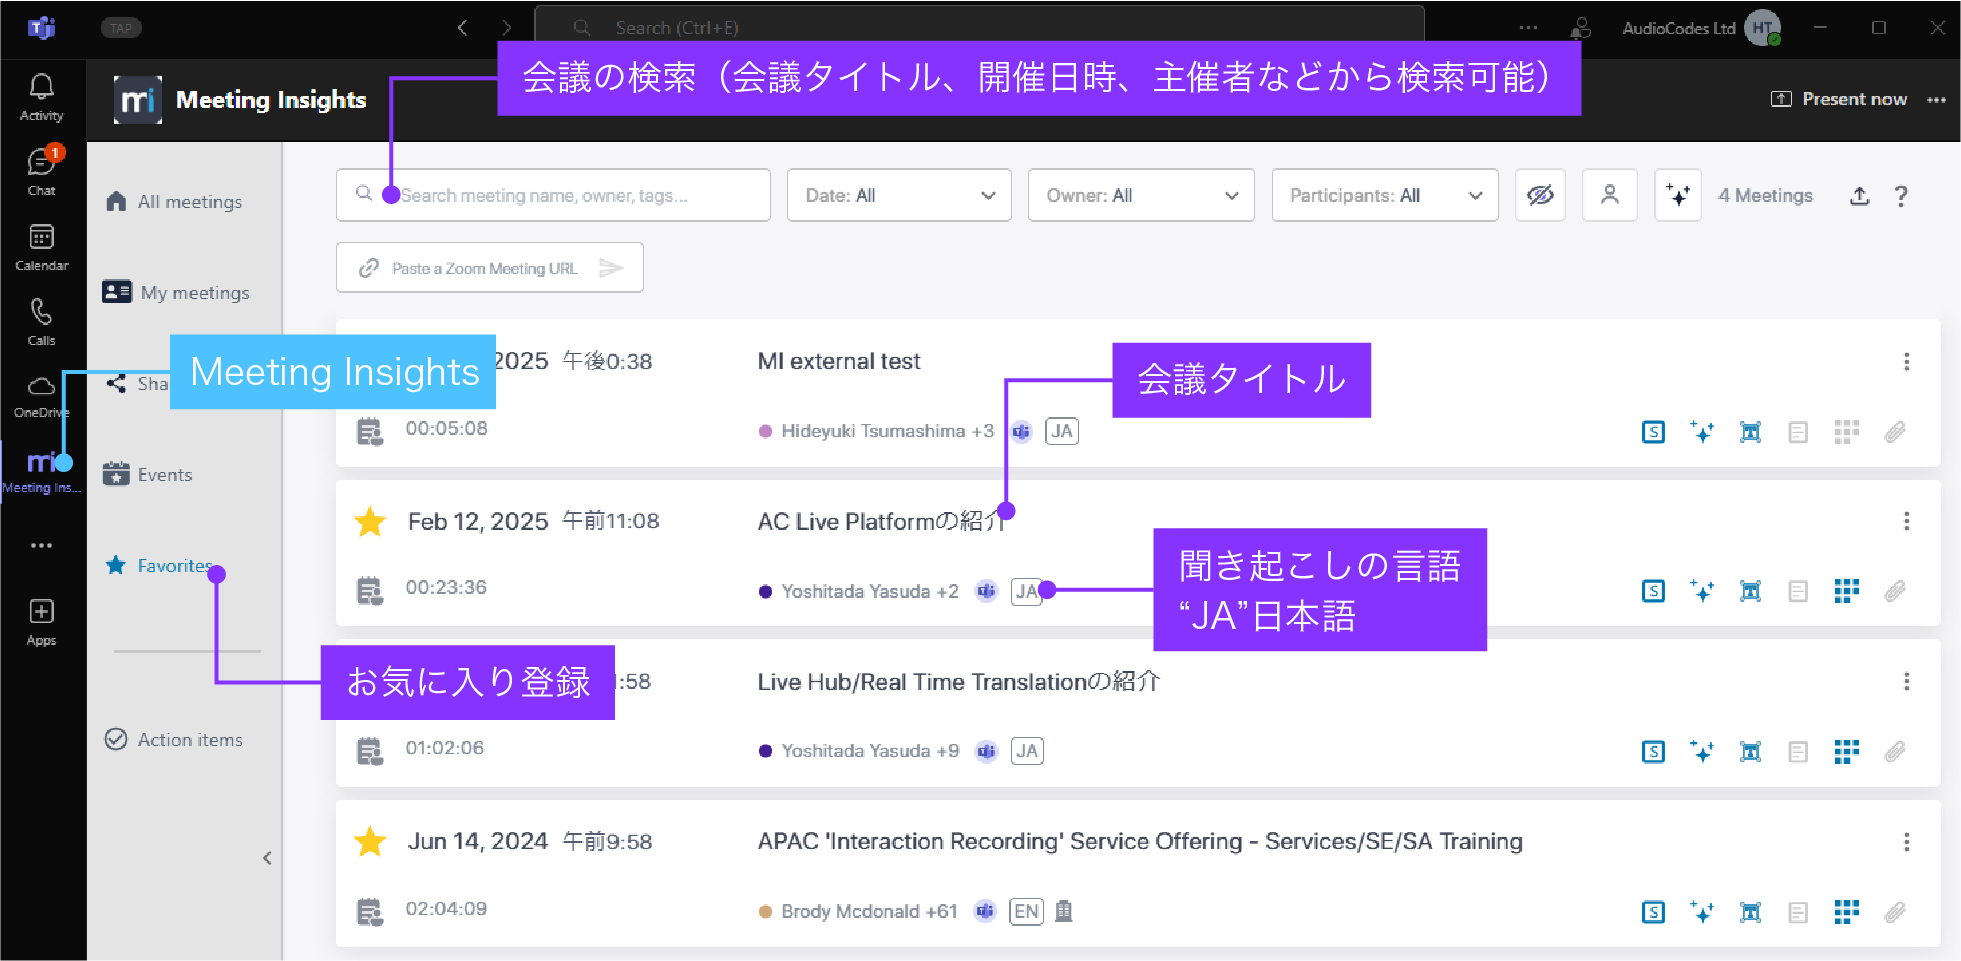Select My meetings in navigation

click(176, 292)
